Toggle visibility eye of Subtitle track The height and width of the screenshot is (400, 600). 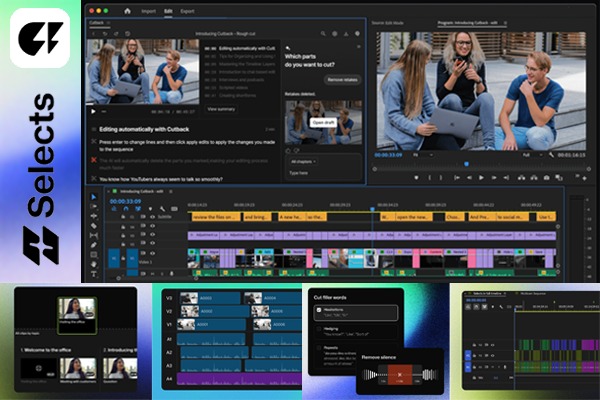click(x=152, y=217)
